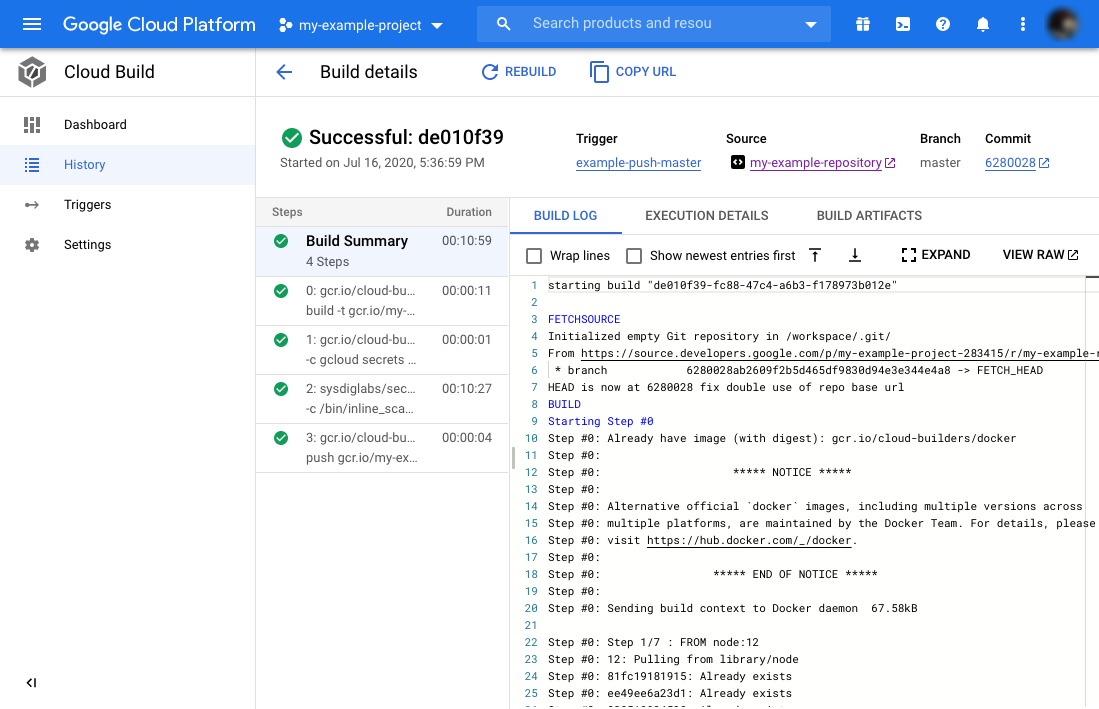
Task: Click the REBUILD button
Action: coord(519,71)
